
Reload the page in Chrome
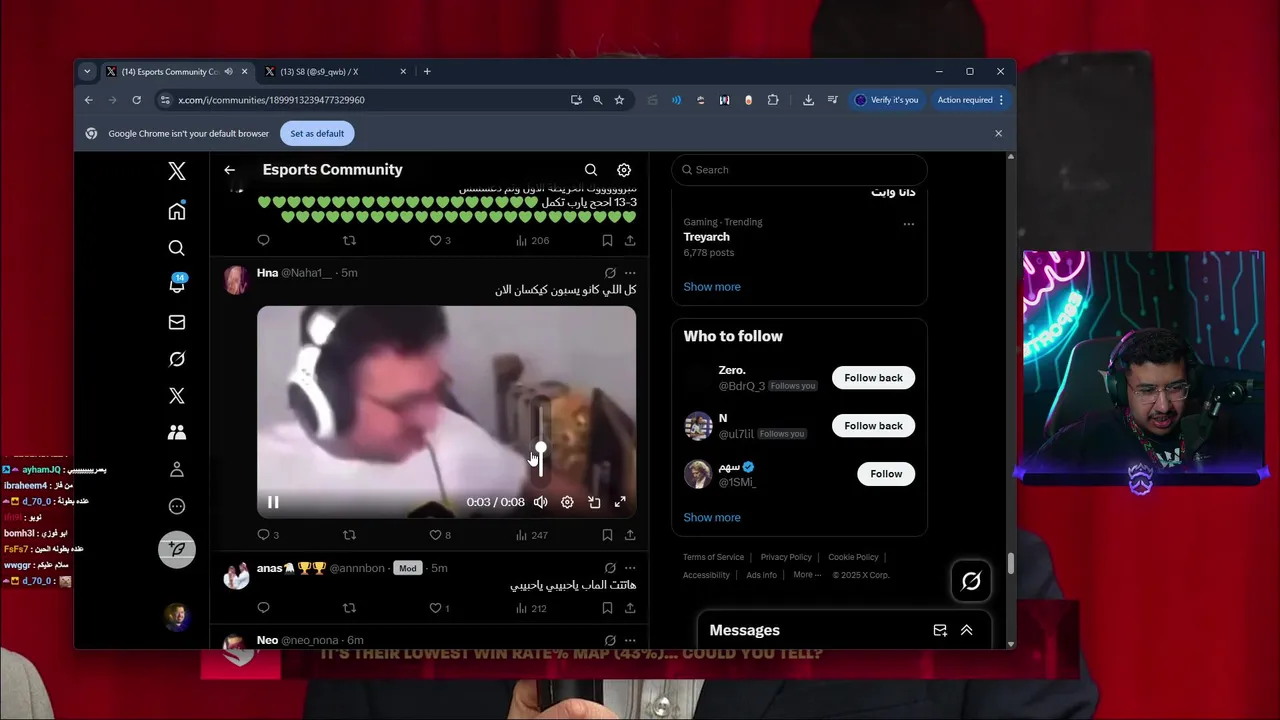click(x=136, y=100)
